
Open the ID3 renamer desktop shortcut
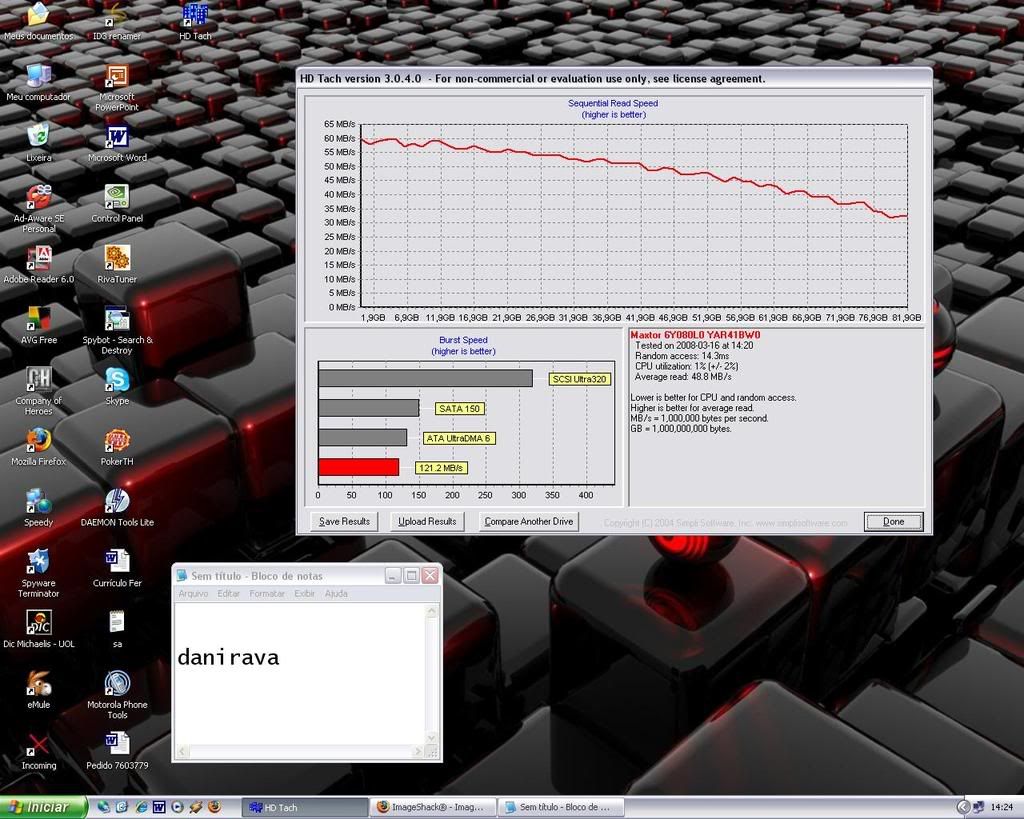click(x=117, y=16)
